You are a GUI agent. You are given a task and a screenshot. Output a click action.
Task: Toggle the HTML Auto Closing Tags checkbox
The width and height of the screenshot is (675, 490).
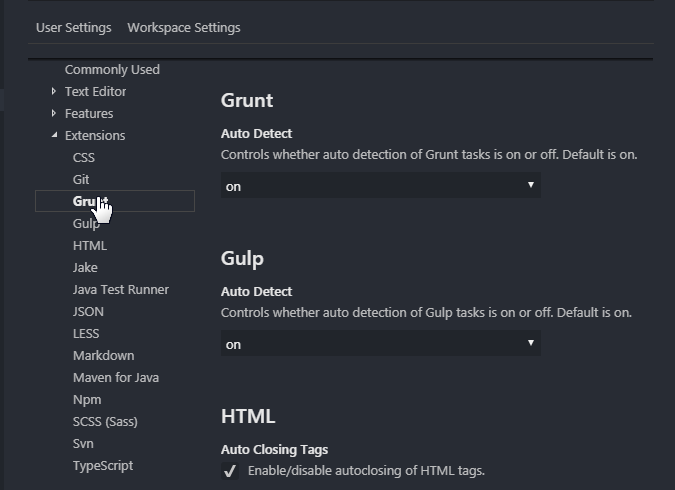pos(230,471)
